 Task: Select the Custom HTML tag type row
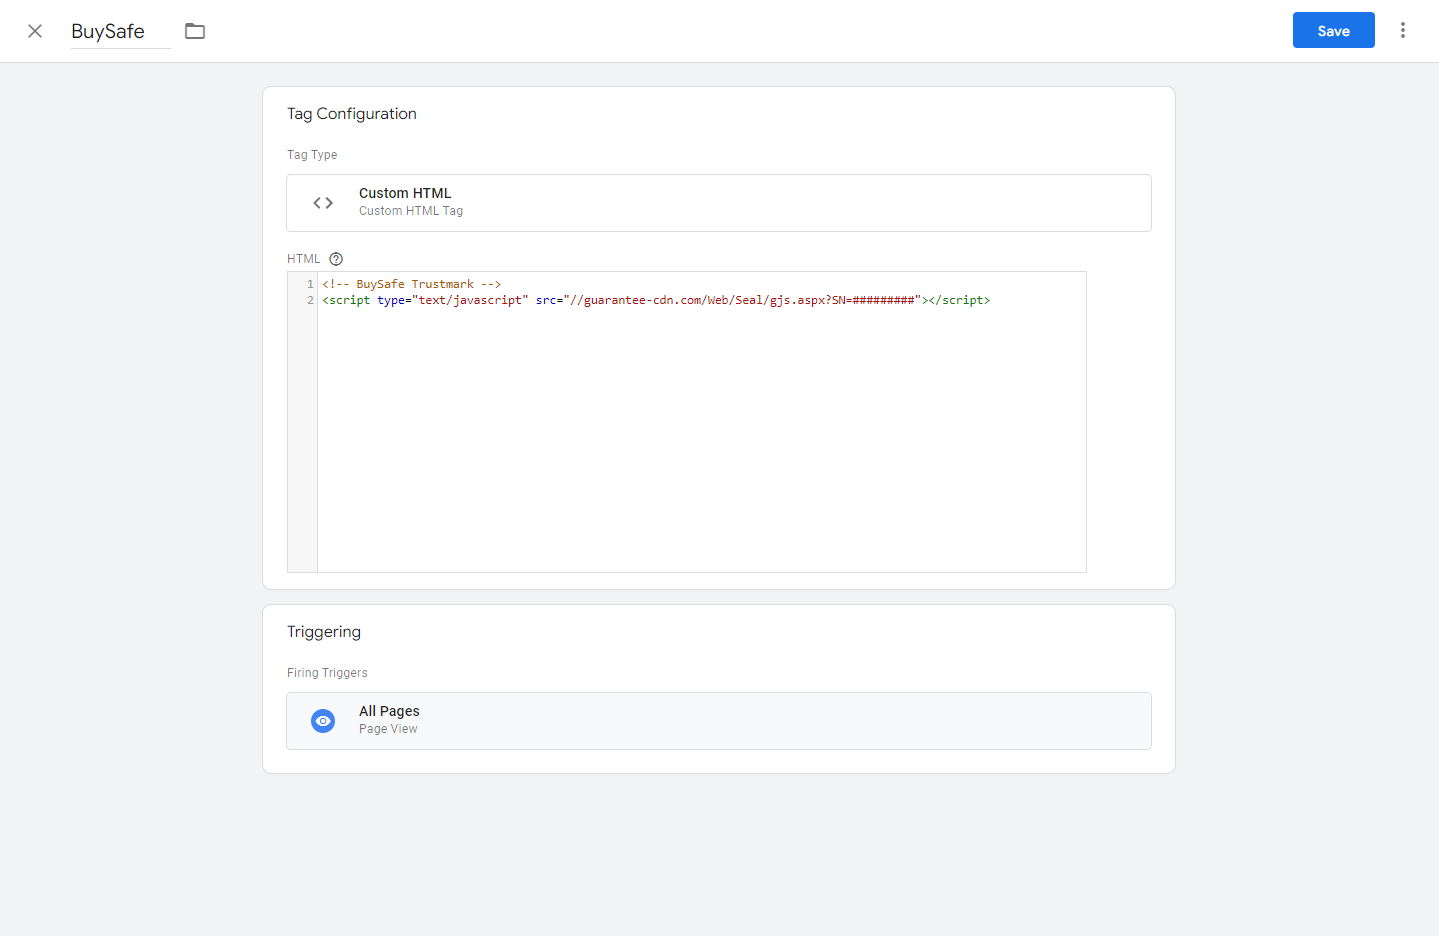[x=719, y=203]
